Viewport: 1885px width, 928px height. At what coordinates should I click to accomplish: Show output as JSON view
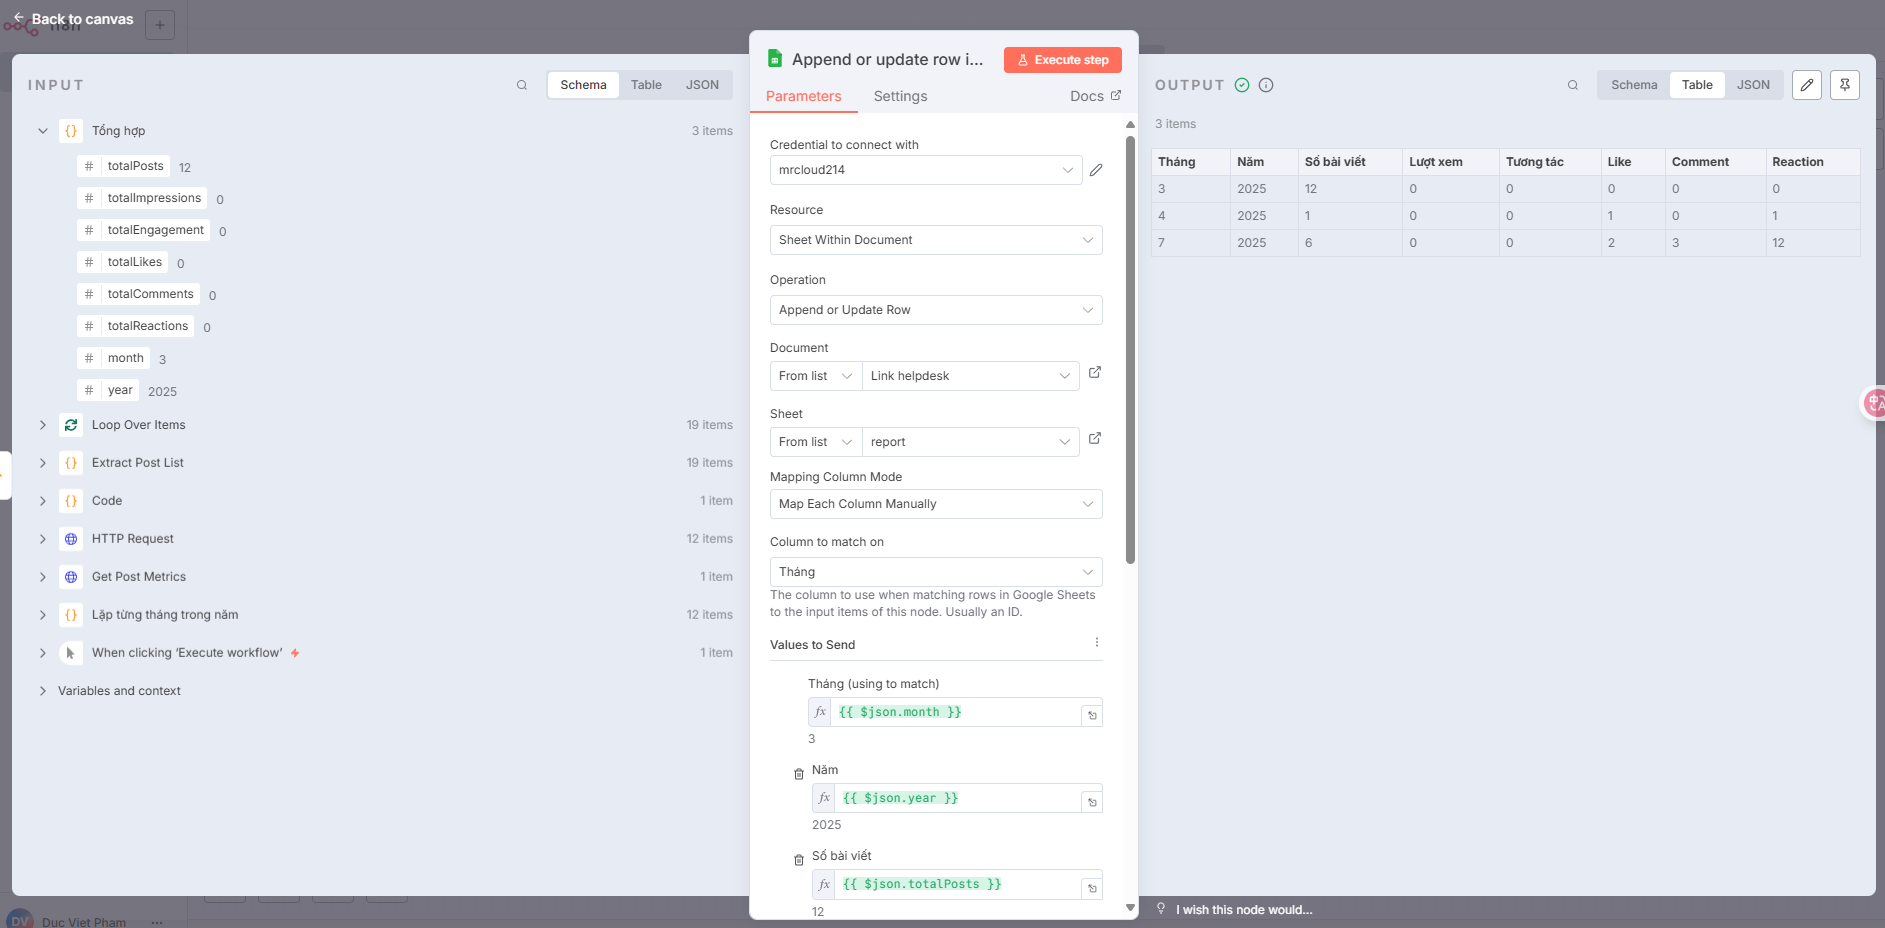(x=1753, y=85)
